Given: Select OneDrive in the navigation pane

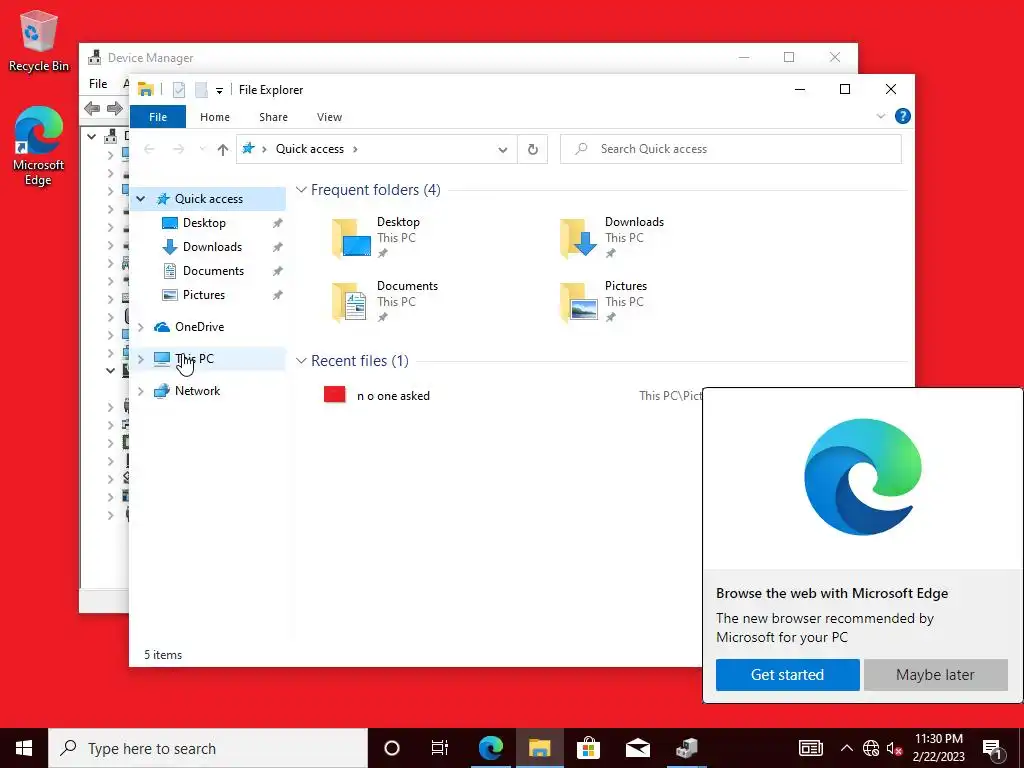Looking at the screenshot, I should pyautogui.click(x=199, y=327).
